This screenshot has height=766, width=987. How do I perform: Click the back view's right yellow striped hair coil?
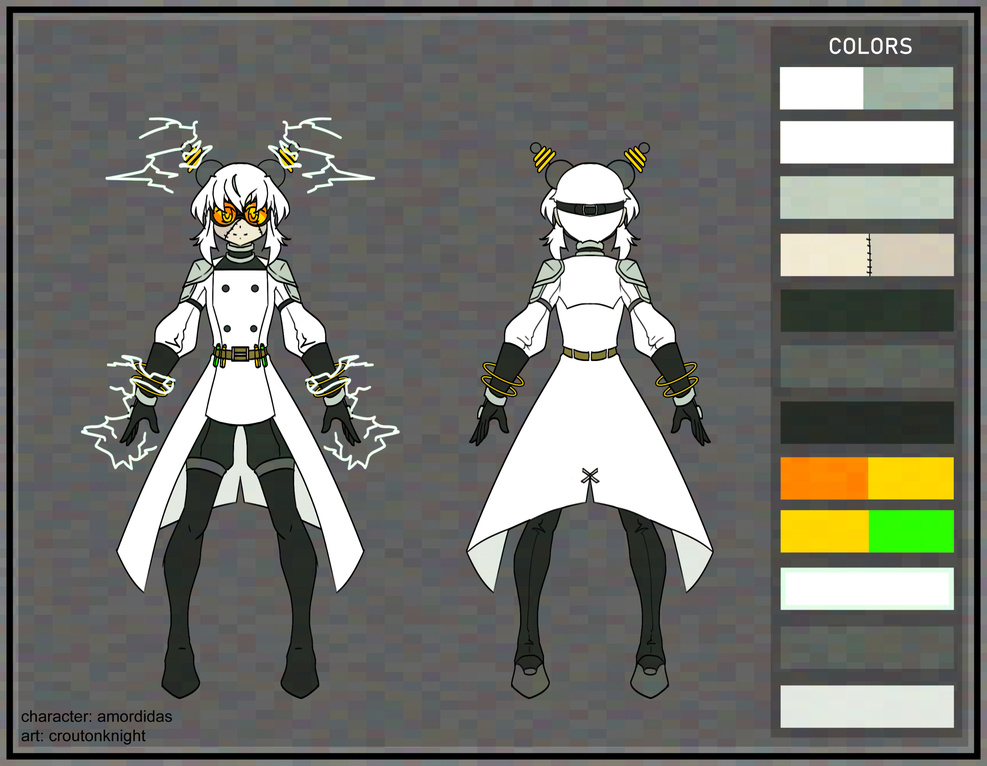point(636,157)
